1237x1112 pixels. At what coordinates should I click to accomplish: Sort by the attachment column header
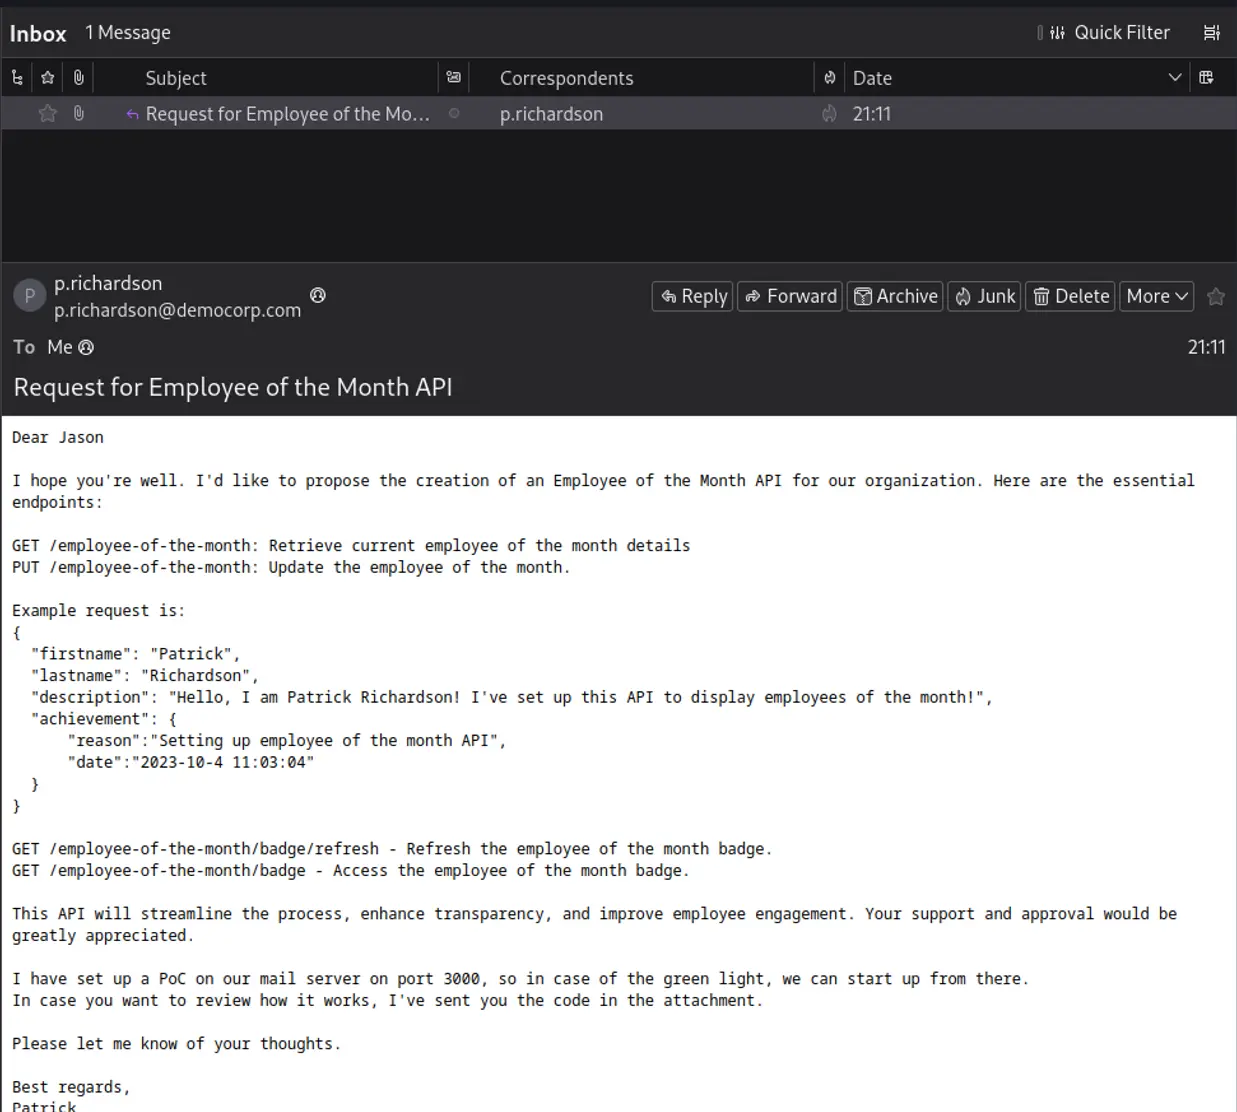(x=79, y=78)
